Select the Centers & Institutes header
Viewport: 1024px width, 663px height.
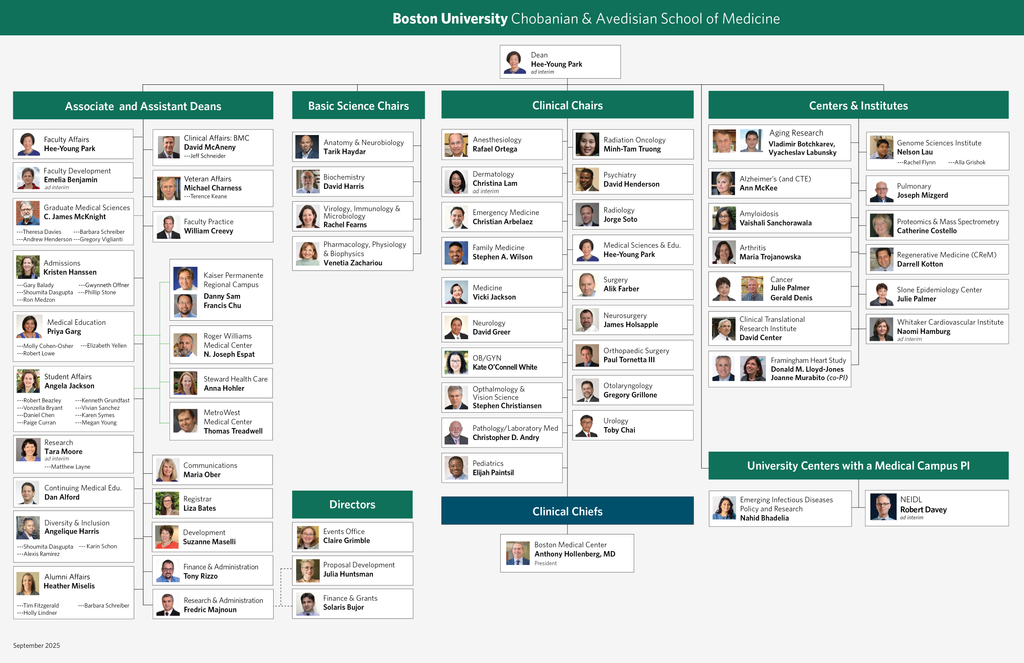(x=858, y=106)
